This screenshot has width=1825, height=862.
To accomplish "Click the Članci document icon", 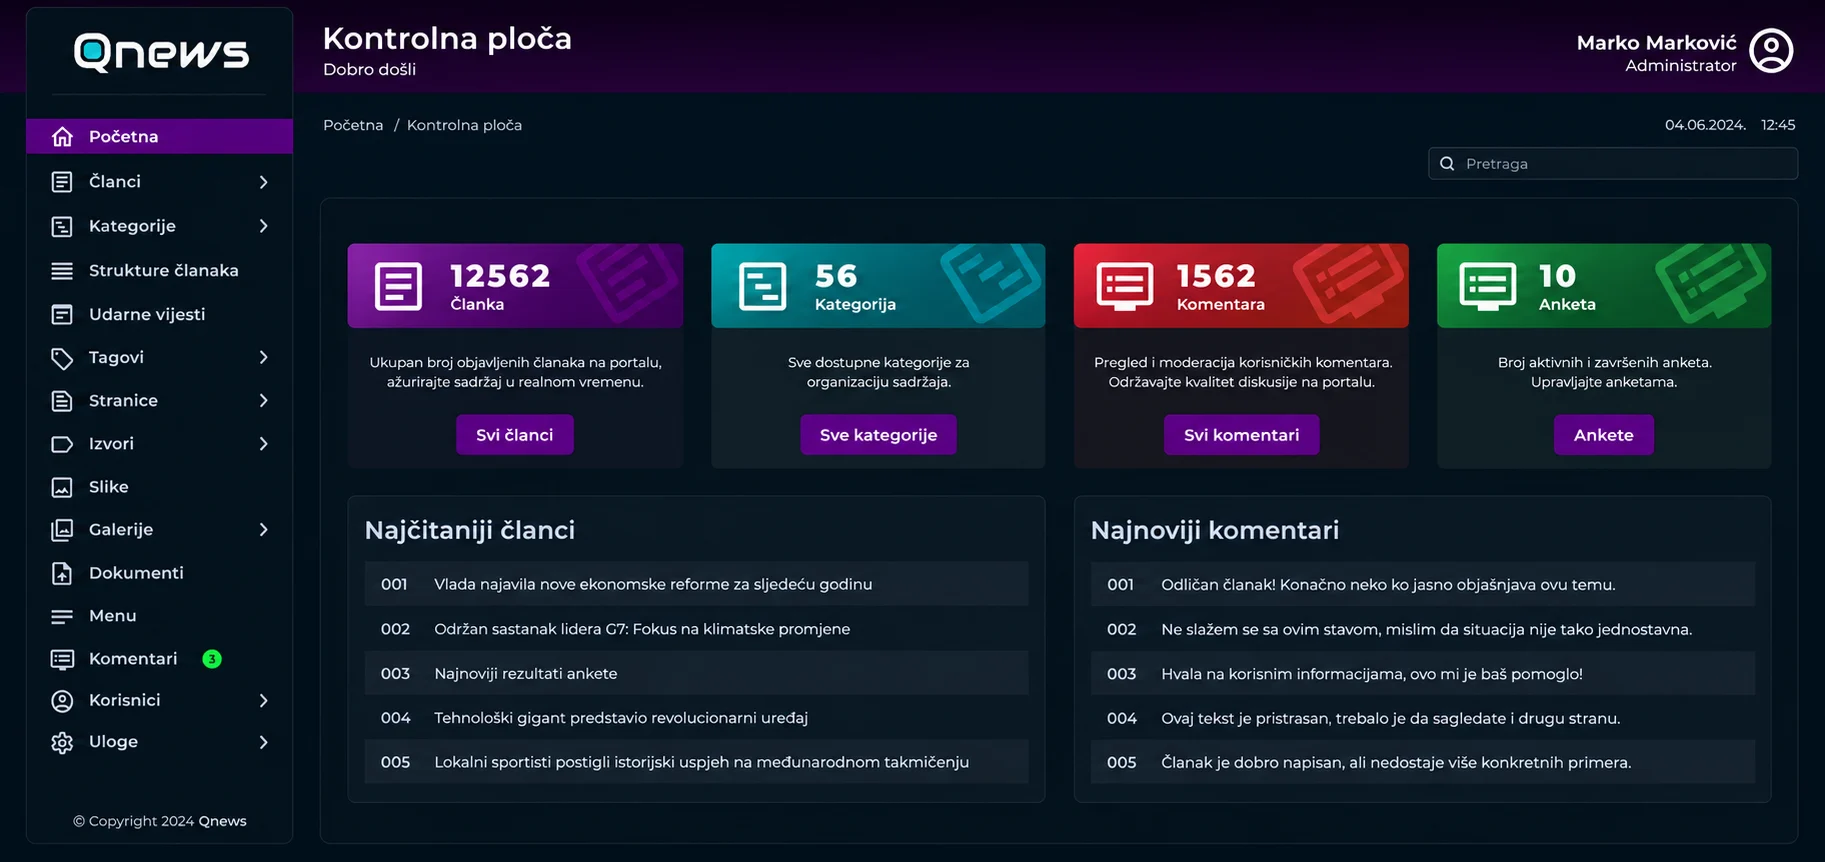I will (x=62, y=182).
